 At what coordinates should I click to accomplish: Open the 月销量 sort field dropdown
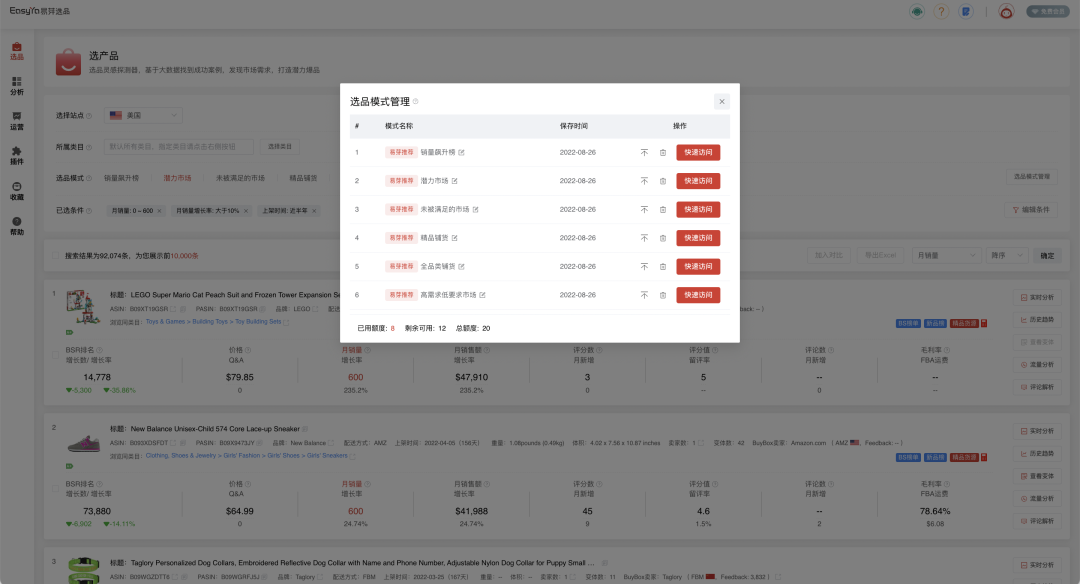[x=946, y=256]
